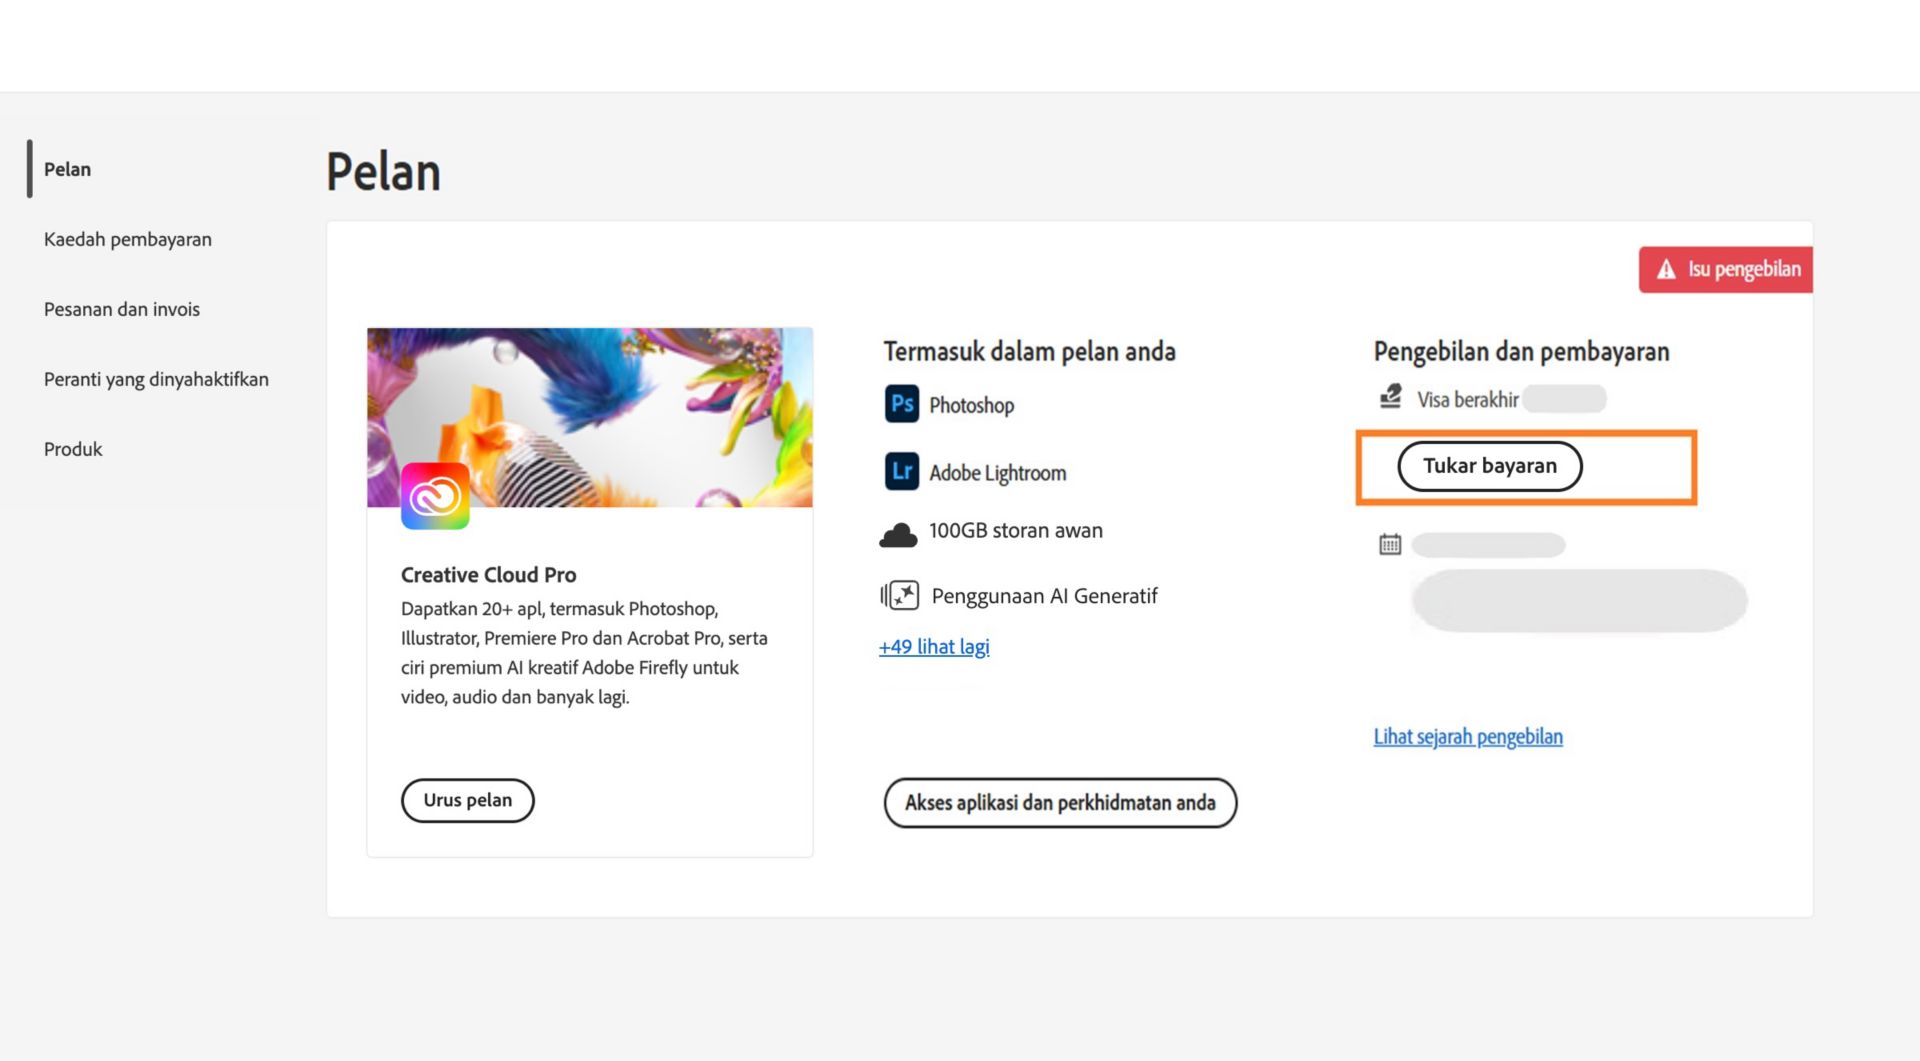Click the Creative Cloud Pro plan artwork
This screenshot has height=1061, width=1920.
coord(590,416)
